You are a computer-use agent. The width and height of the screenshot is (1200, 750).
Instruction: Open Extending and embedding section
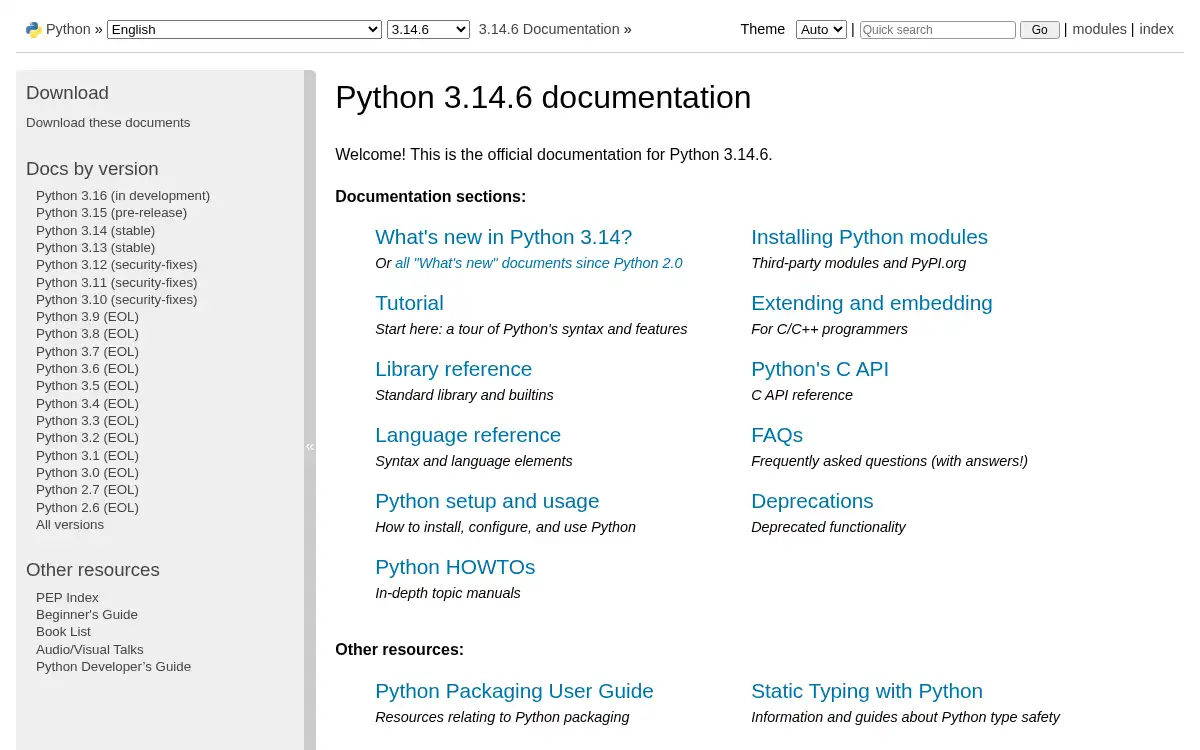[x=872, y=303]
